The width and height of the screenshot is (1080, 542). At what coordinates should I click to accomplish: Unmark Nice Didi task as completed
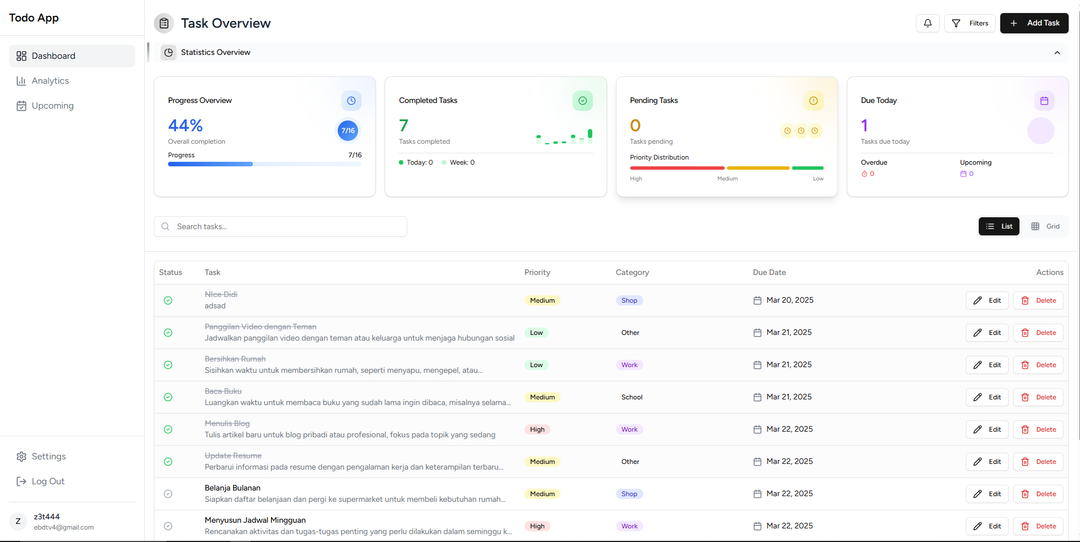point(168,301)
